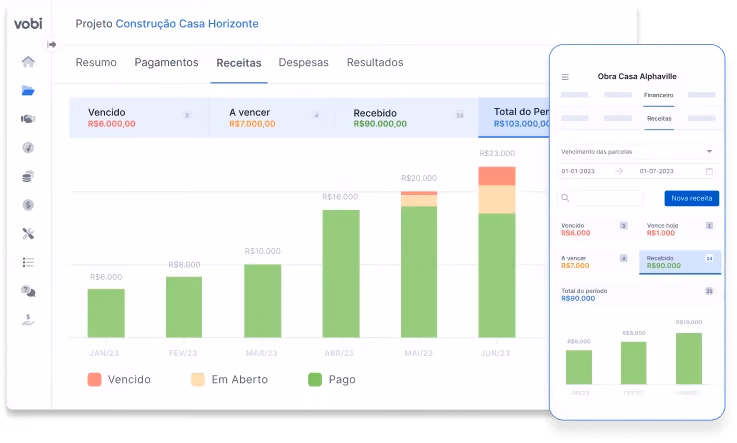
Task: Click the red overdue segment of JUN/23 bar
Action: tap(497, 176)
